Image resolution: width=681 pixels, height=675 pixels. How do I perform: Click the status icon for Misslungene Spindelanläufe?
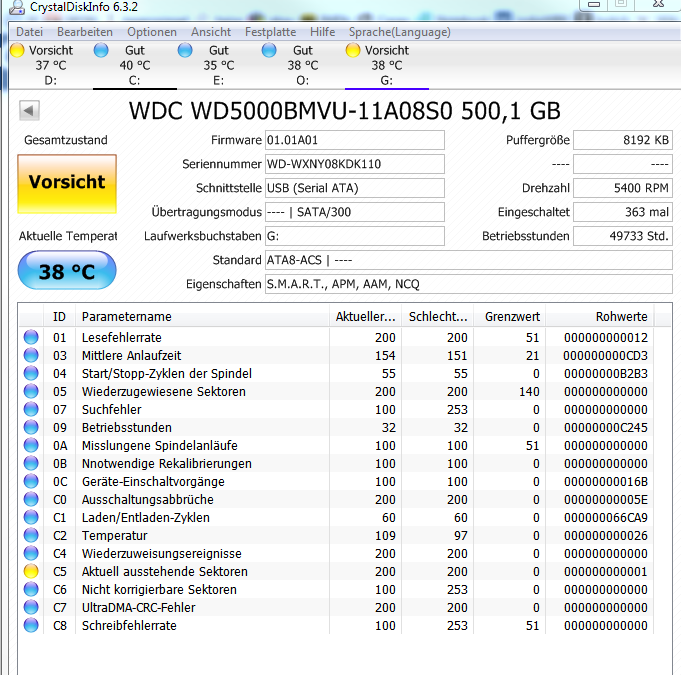(31, 445)
